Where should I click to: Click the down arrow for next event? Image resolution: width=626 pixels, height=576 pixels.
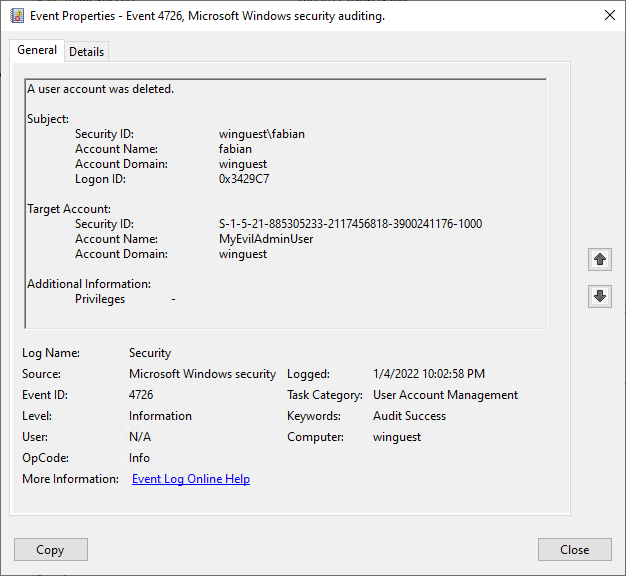pos(599,296)
